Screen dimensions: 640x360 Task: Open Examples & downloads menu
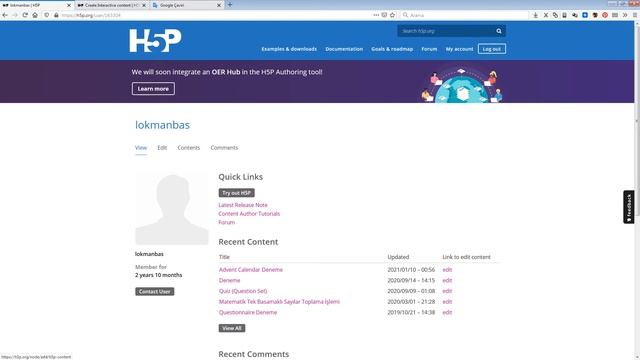[289, 49]
